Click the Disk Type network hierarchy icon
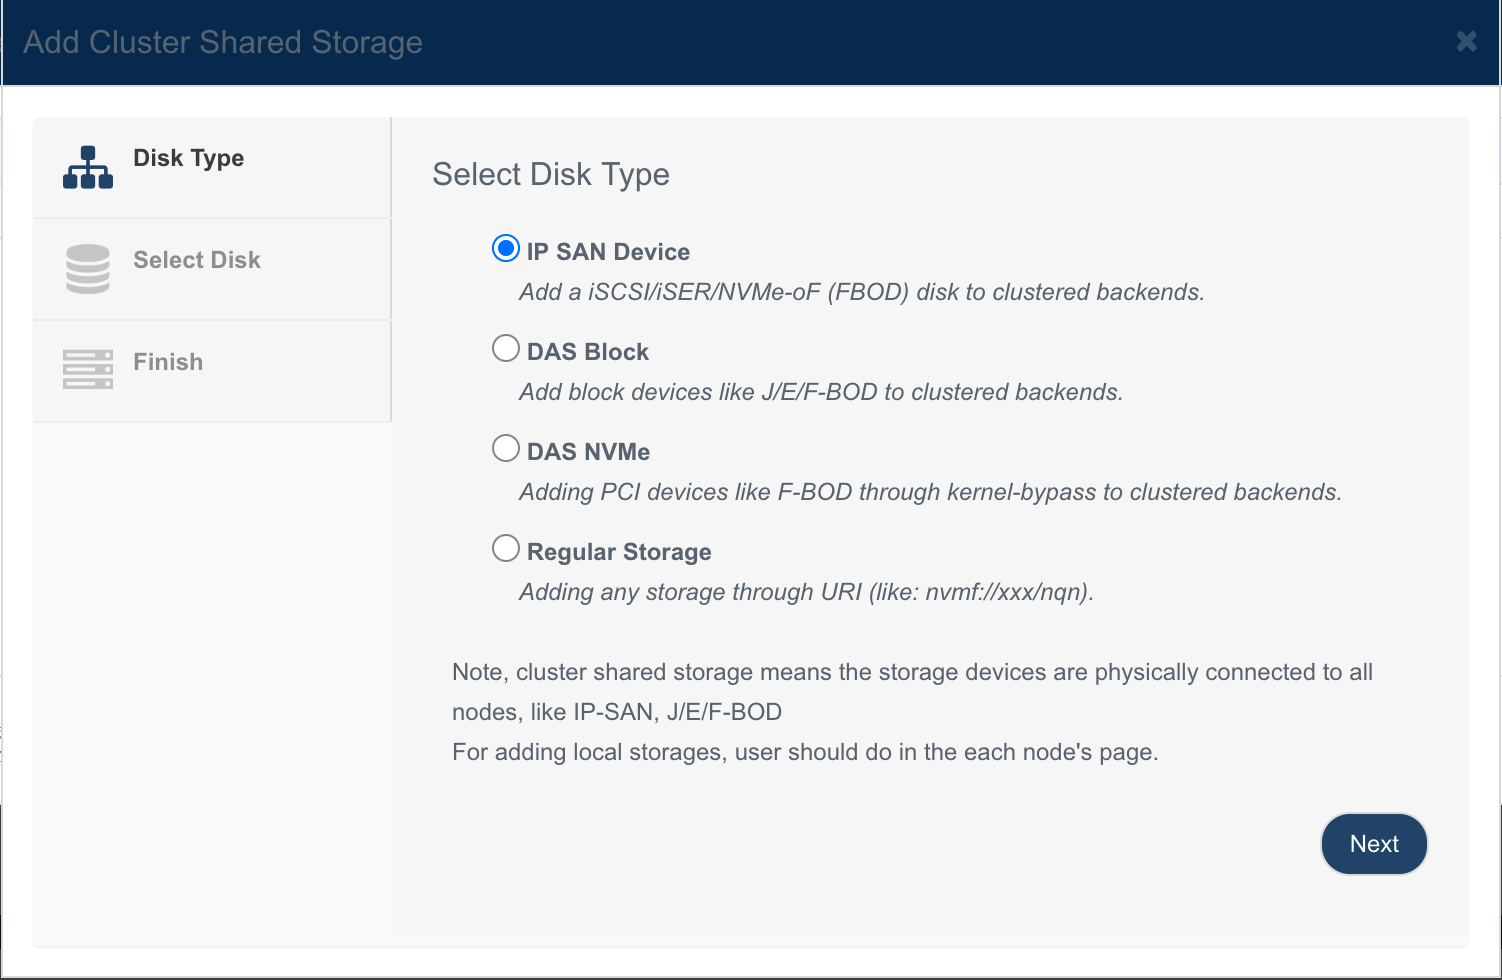Image resolution: width=1502 pixels, height=980 pixels. 88,168
